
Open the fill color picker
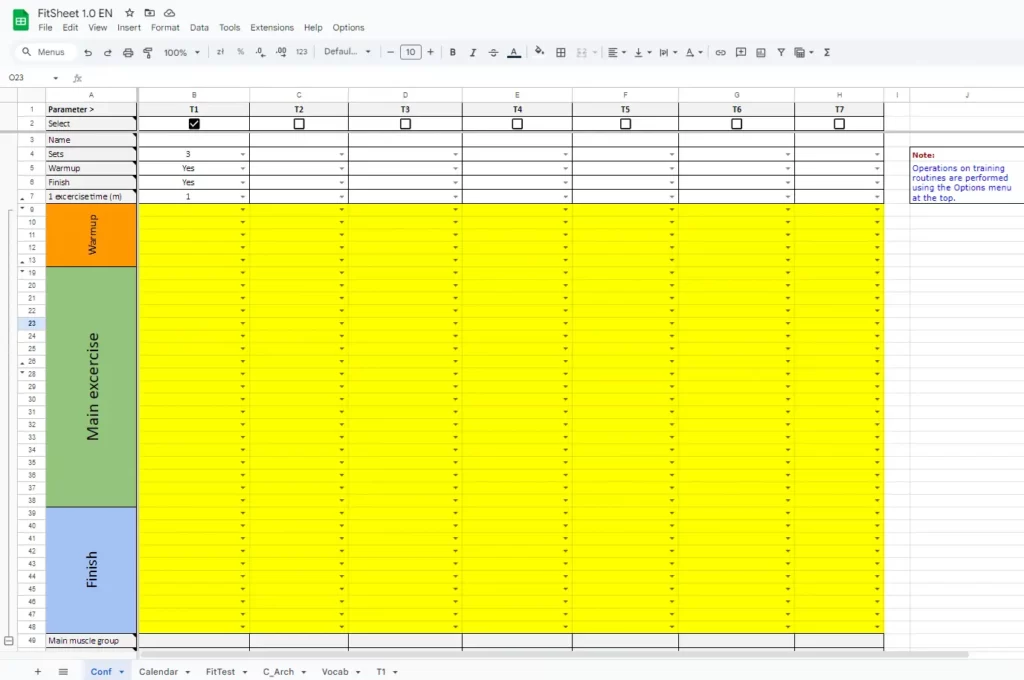[539, 52]
